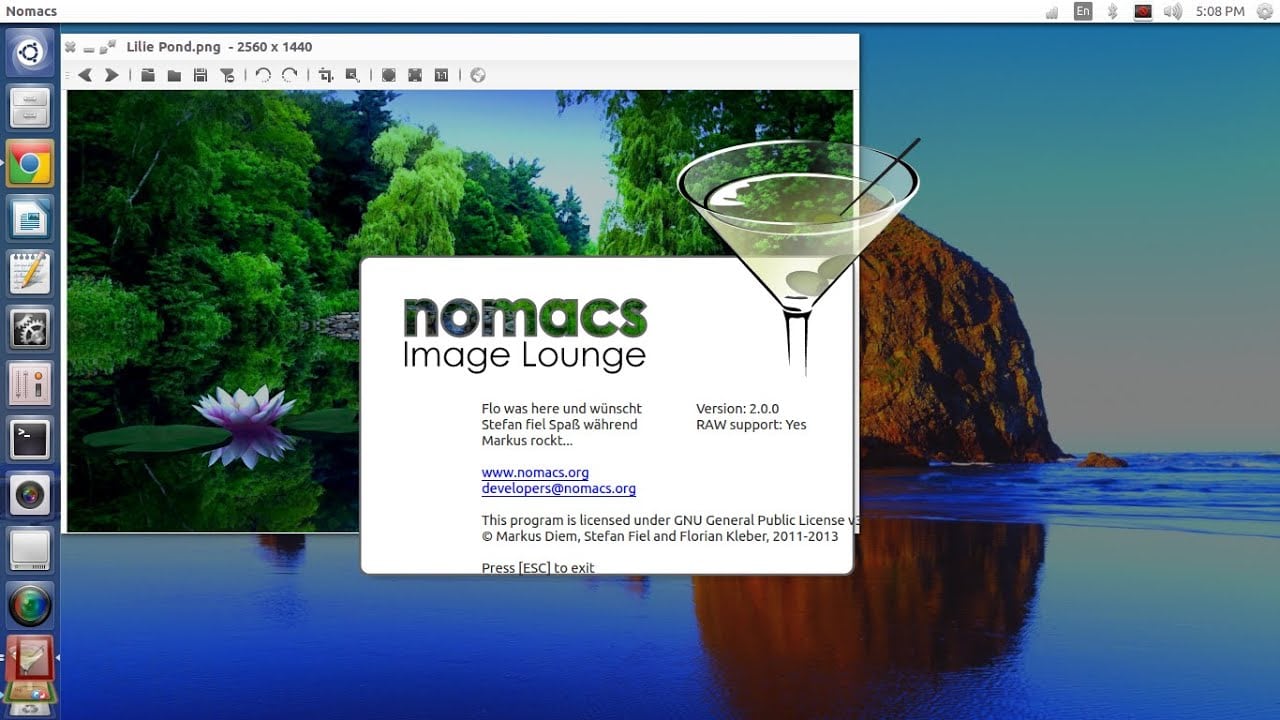Click the colorful lens dock icon

[30, 605]
